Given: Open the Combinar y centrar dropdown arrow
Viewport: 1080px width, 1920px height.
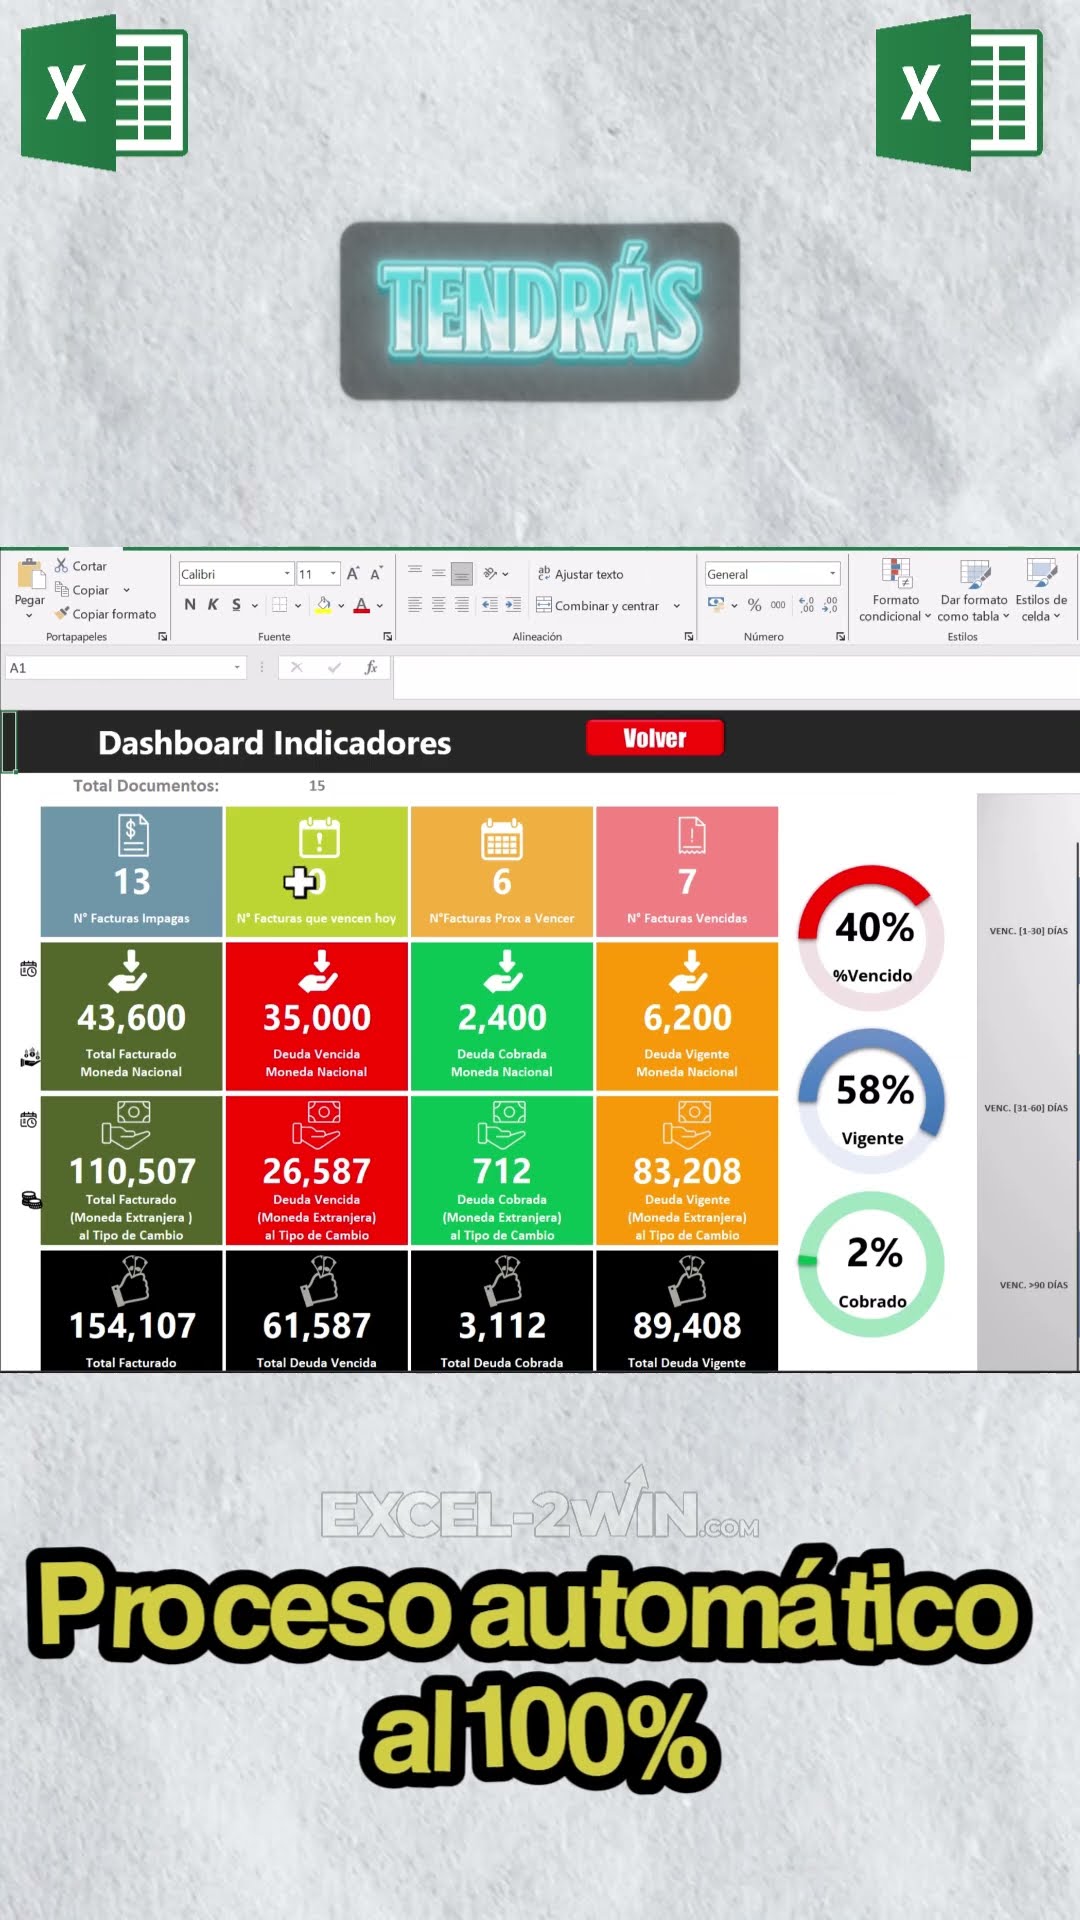Looking at the screenshot, I should click(x=677, y=606).
